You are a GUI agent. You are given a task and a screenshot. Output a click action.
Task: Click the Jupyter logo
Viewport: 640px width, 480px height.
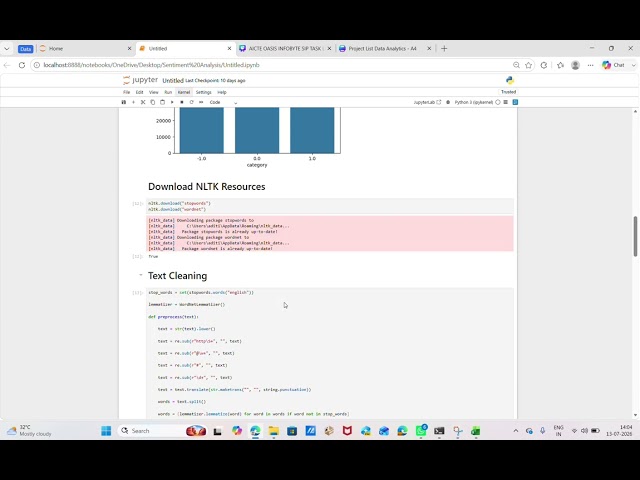[x=140, y=80]
